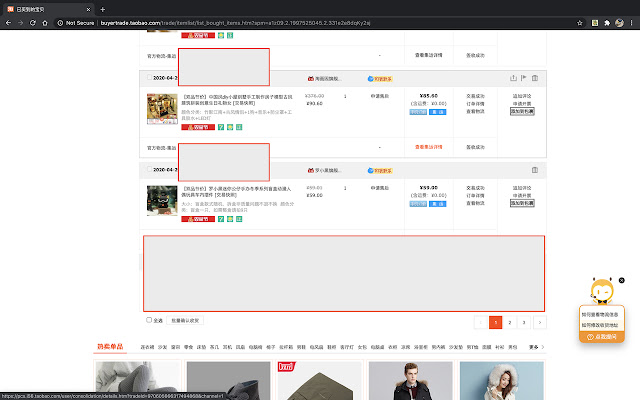640x400 pixels.
Task: Open the red consolidation details link below ¥85.60 order
Action: [x=429, y=147]
